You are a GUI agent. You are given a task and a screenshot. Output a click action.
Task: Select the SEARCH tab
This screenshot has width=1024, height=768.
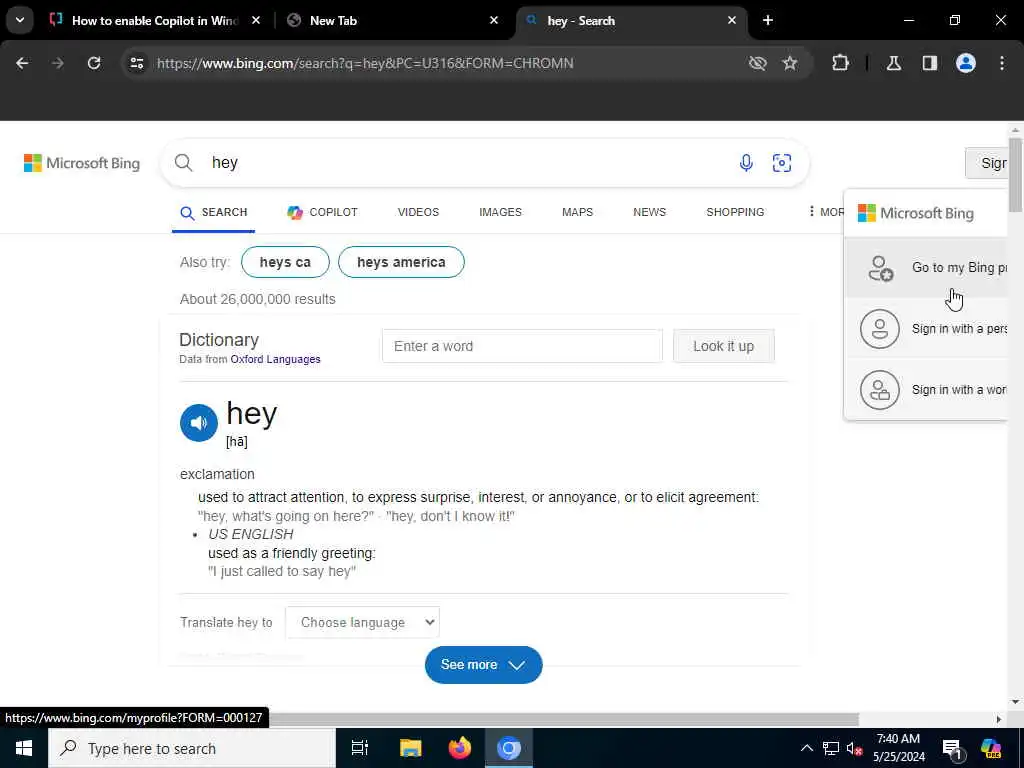click(x=214, y=212)
